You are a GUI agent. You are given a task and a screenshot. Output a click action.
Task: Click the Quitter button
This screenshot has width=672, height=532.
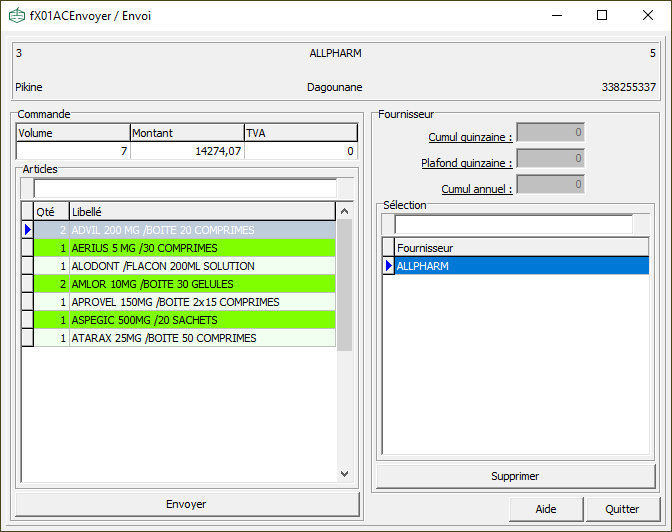click(x=622, y=509)
